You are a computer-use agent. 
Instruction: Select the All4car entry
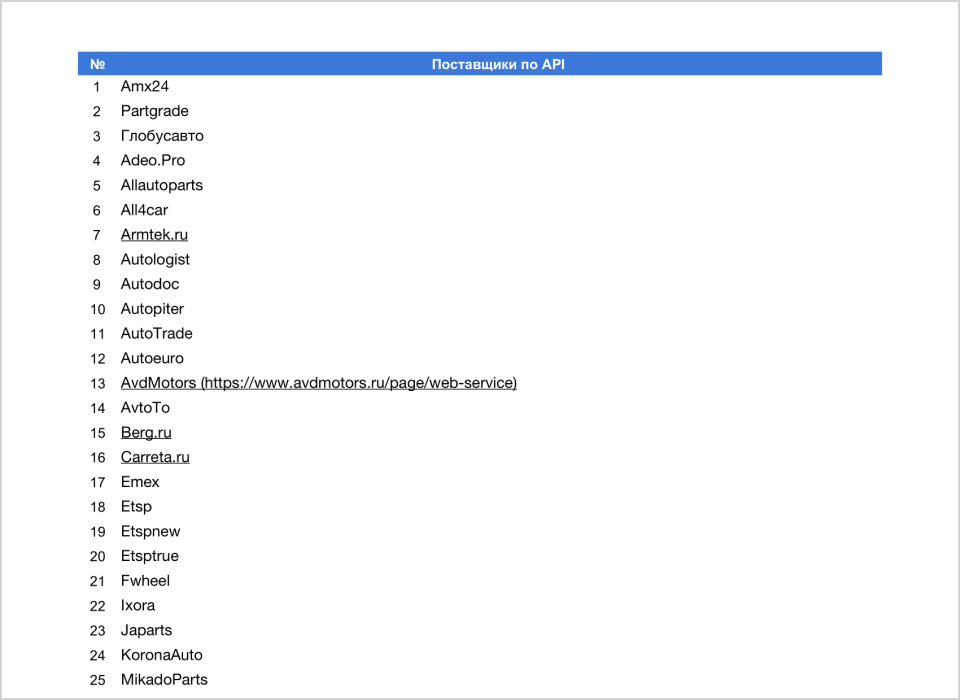pos(144,210)
